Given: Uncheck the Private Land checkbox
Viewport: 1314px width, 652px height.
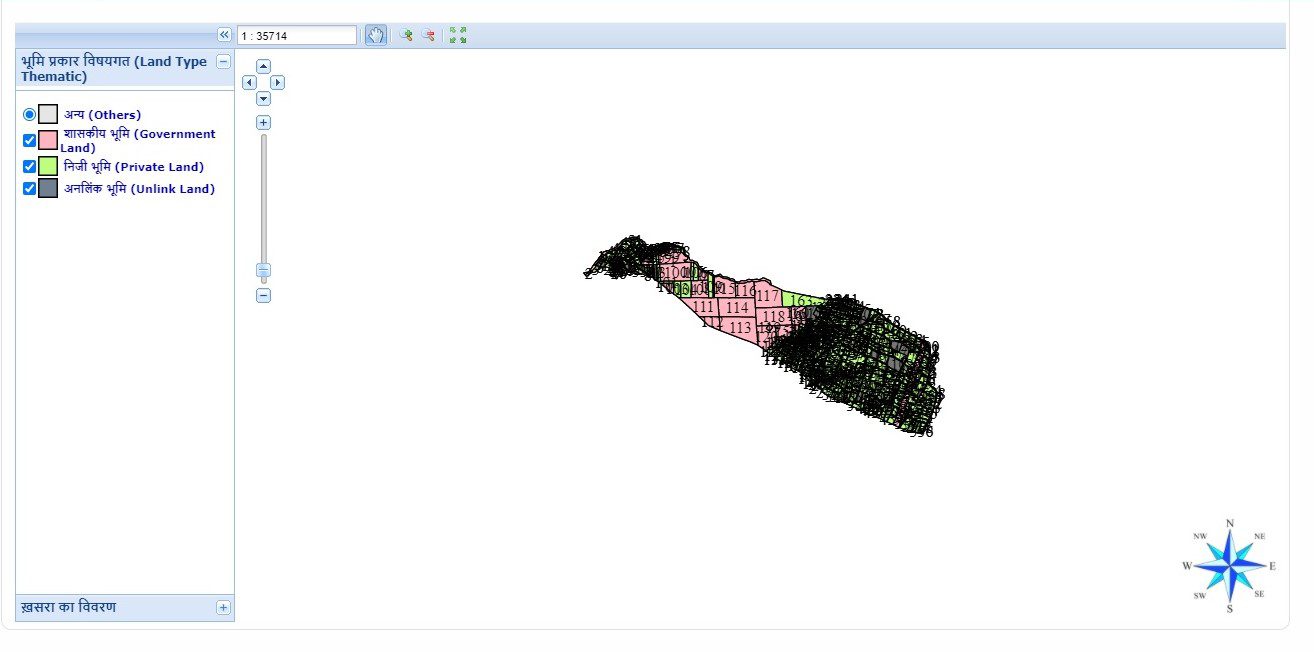Looking at the screenshot, I should coord(29,167).
